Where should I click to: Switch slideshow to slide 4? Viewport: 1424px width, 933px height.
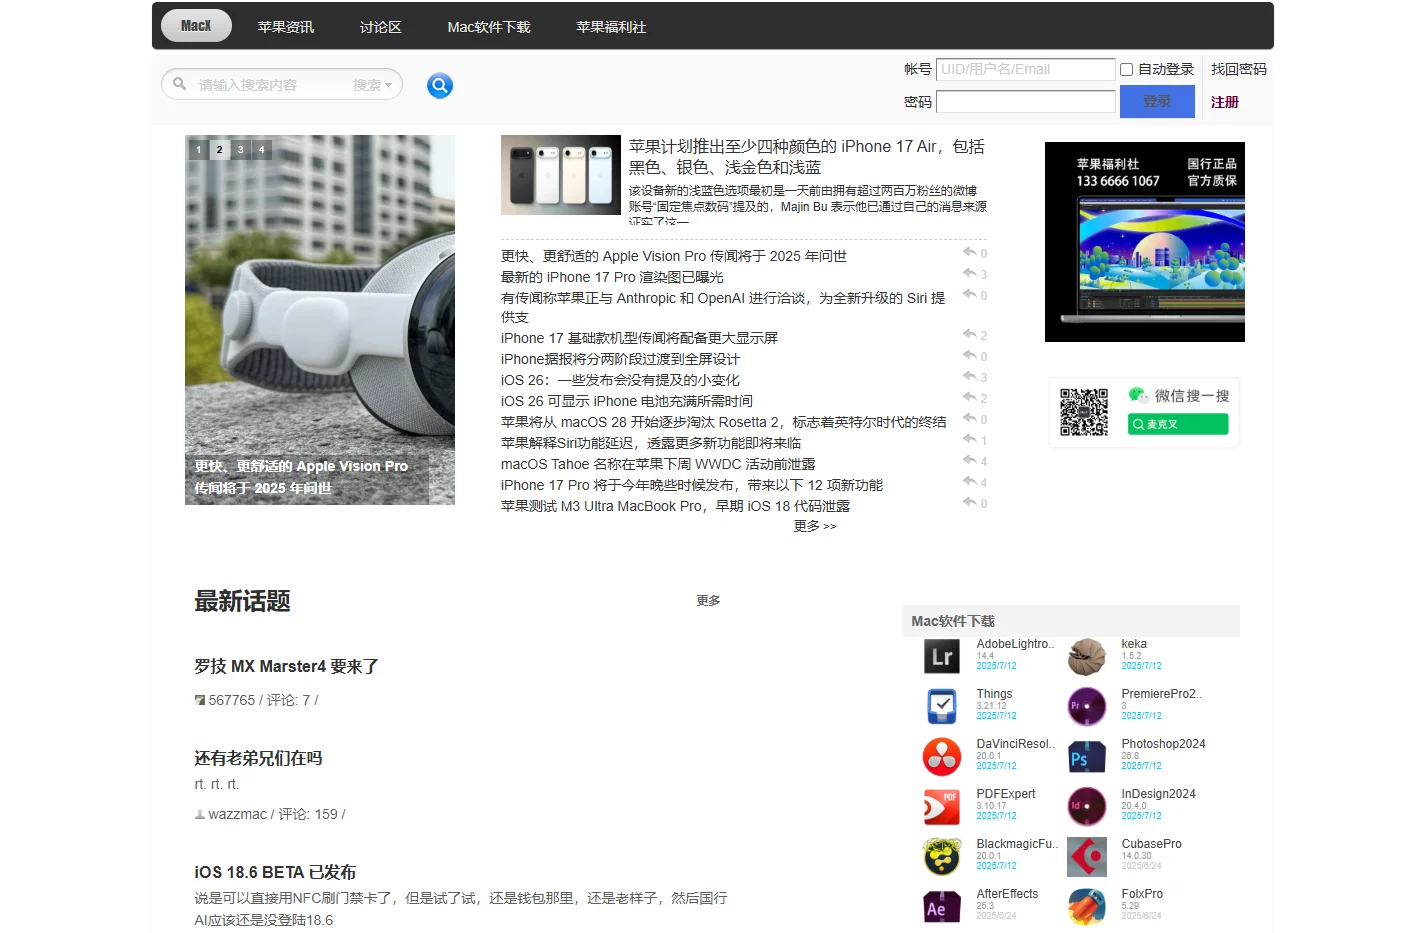click(x=262, y=149)
